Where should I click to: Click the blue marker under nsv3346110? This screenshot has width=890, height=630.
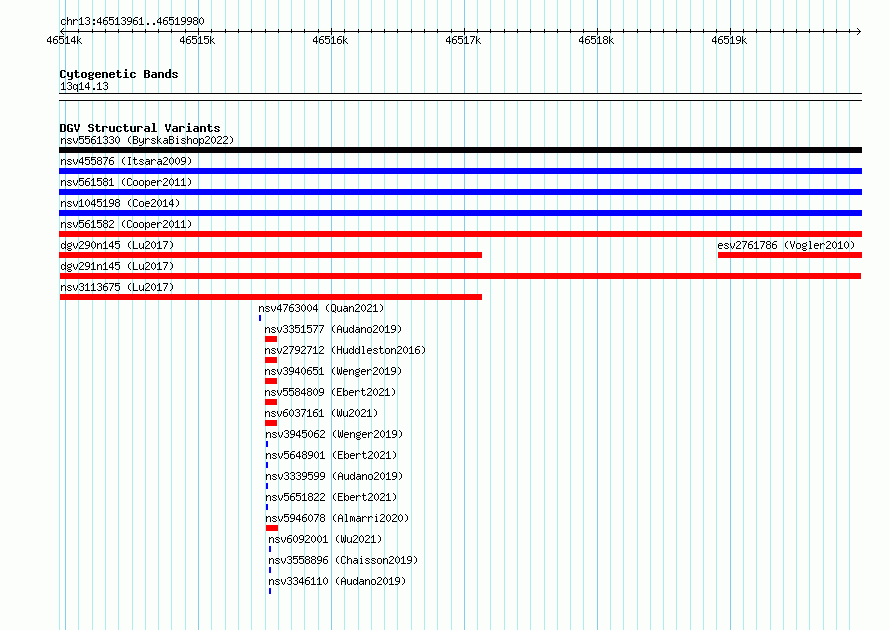(270, 591)
